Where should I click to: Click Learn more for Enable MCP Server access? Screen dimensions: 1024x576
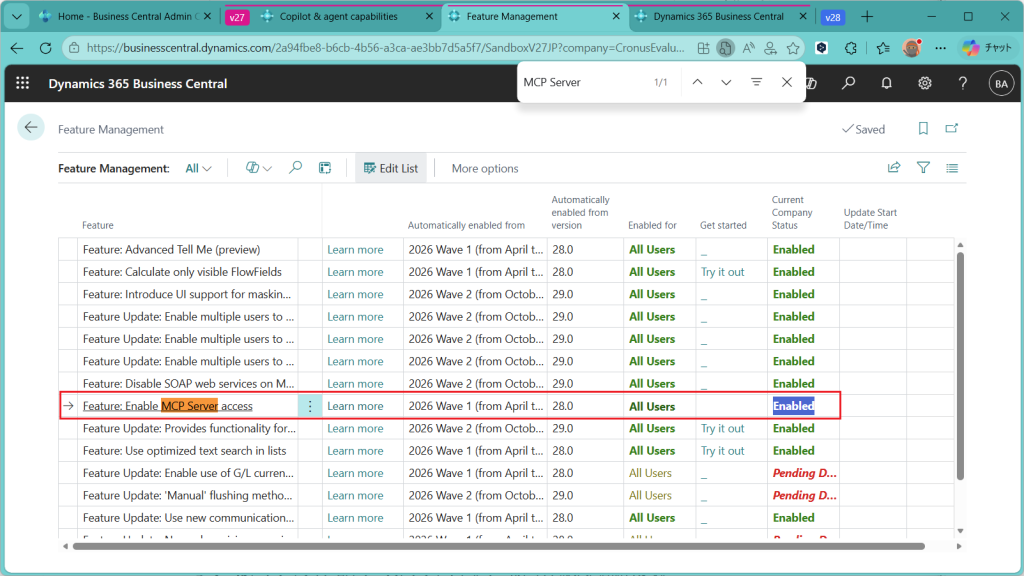355,406
